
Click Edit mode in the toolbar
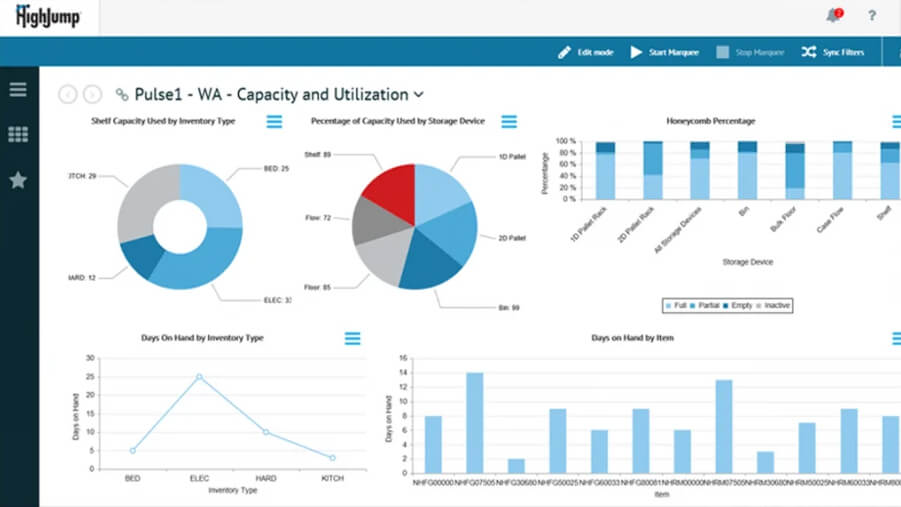pyautogui.click(x=586, y=52)
